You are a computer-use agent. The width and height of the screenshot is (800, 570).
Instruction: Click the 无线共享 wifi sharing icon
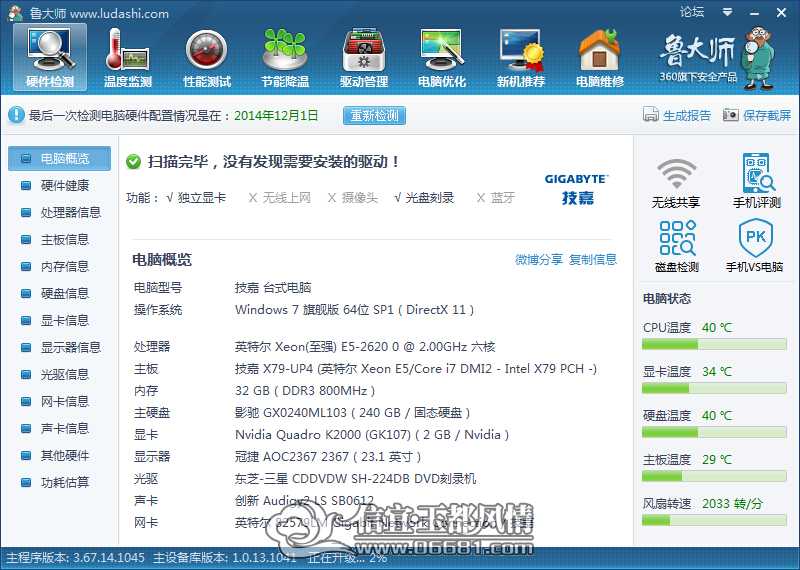[676, 182]
